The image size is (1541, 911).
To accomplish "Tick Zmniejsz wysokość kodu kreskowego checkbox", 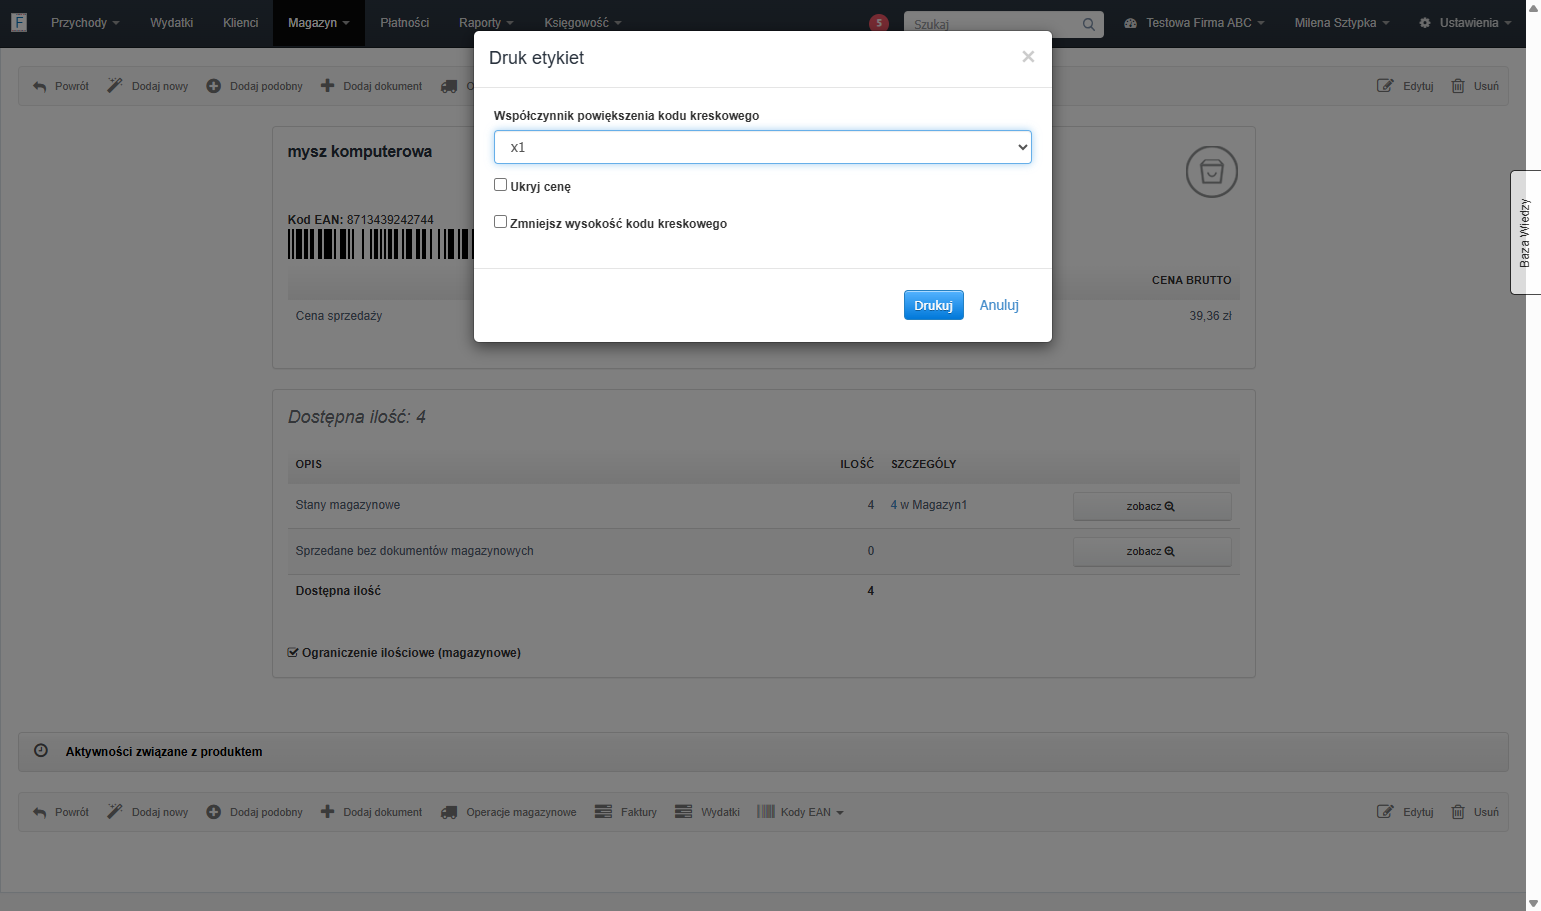I will pos(501,222).
